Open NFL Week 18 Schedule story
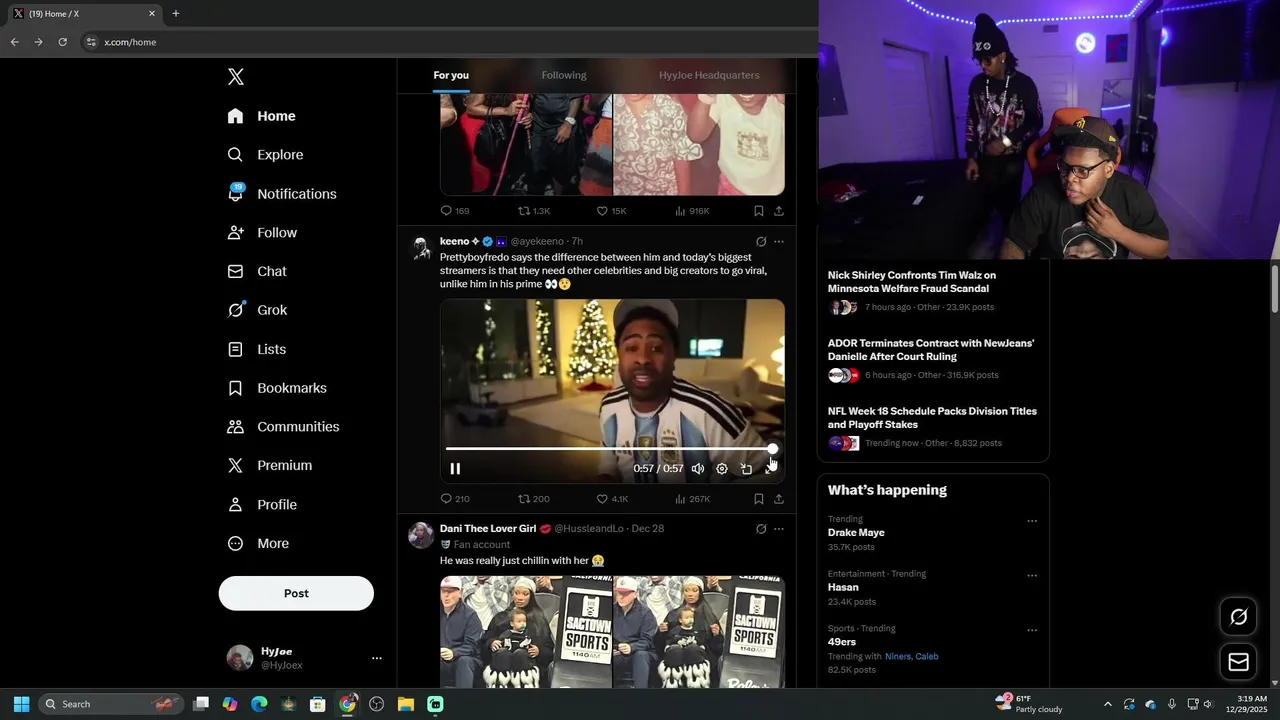This screenshot has height=720, width=1280. click(933, 427)
